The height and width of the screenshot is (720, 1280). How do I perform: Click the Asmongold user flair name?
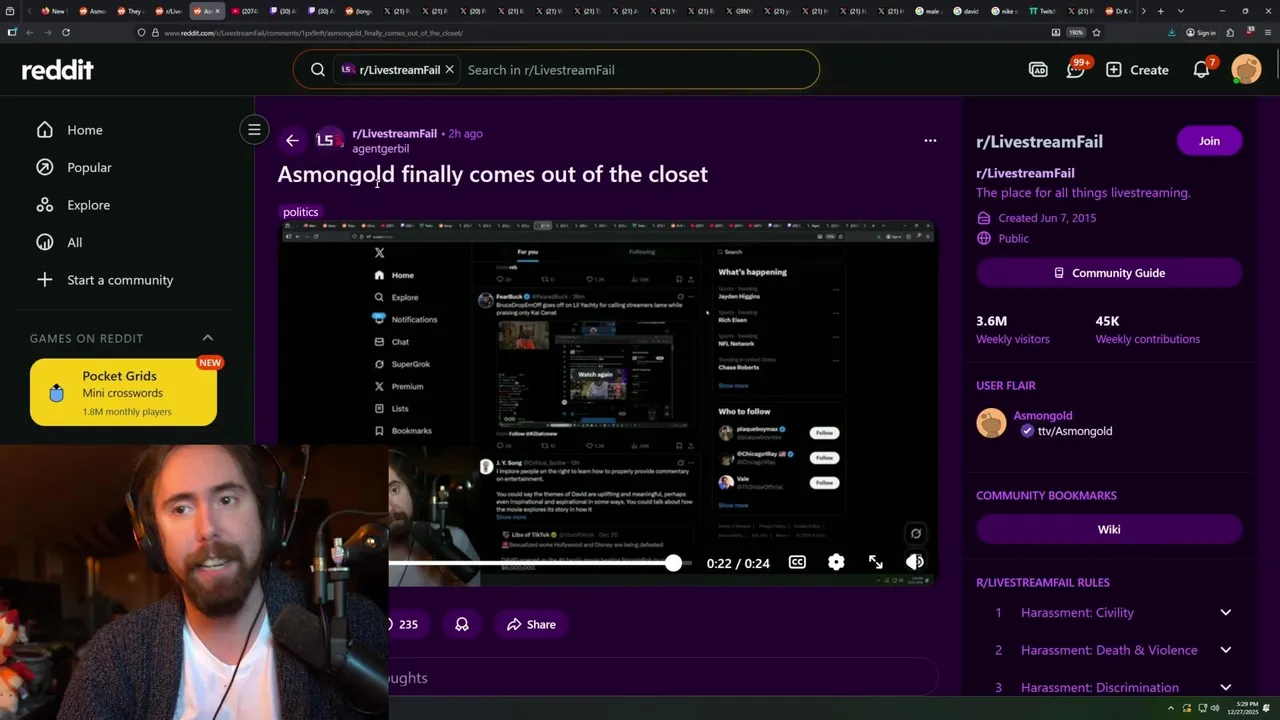tap(1043, 415)
